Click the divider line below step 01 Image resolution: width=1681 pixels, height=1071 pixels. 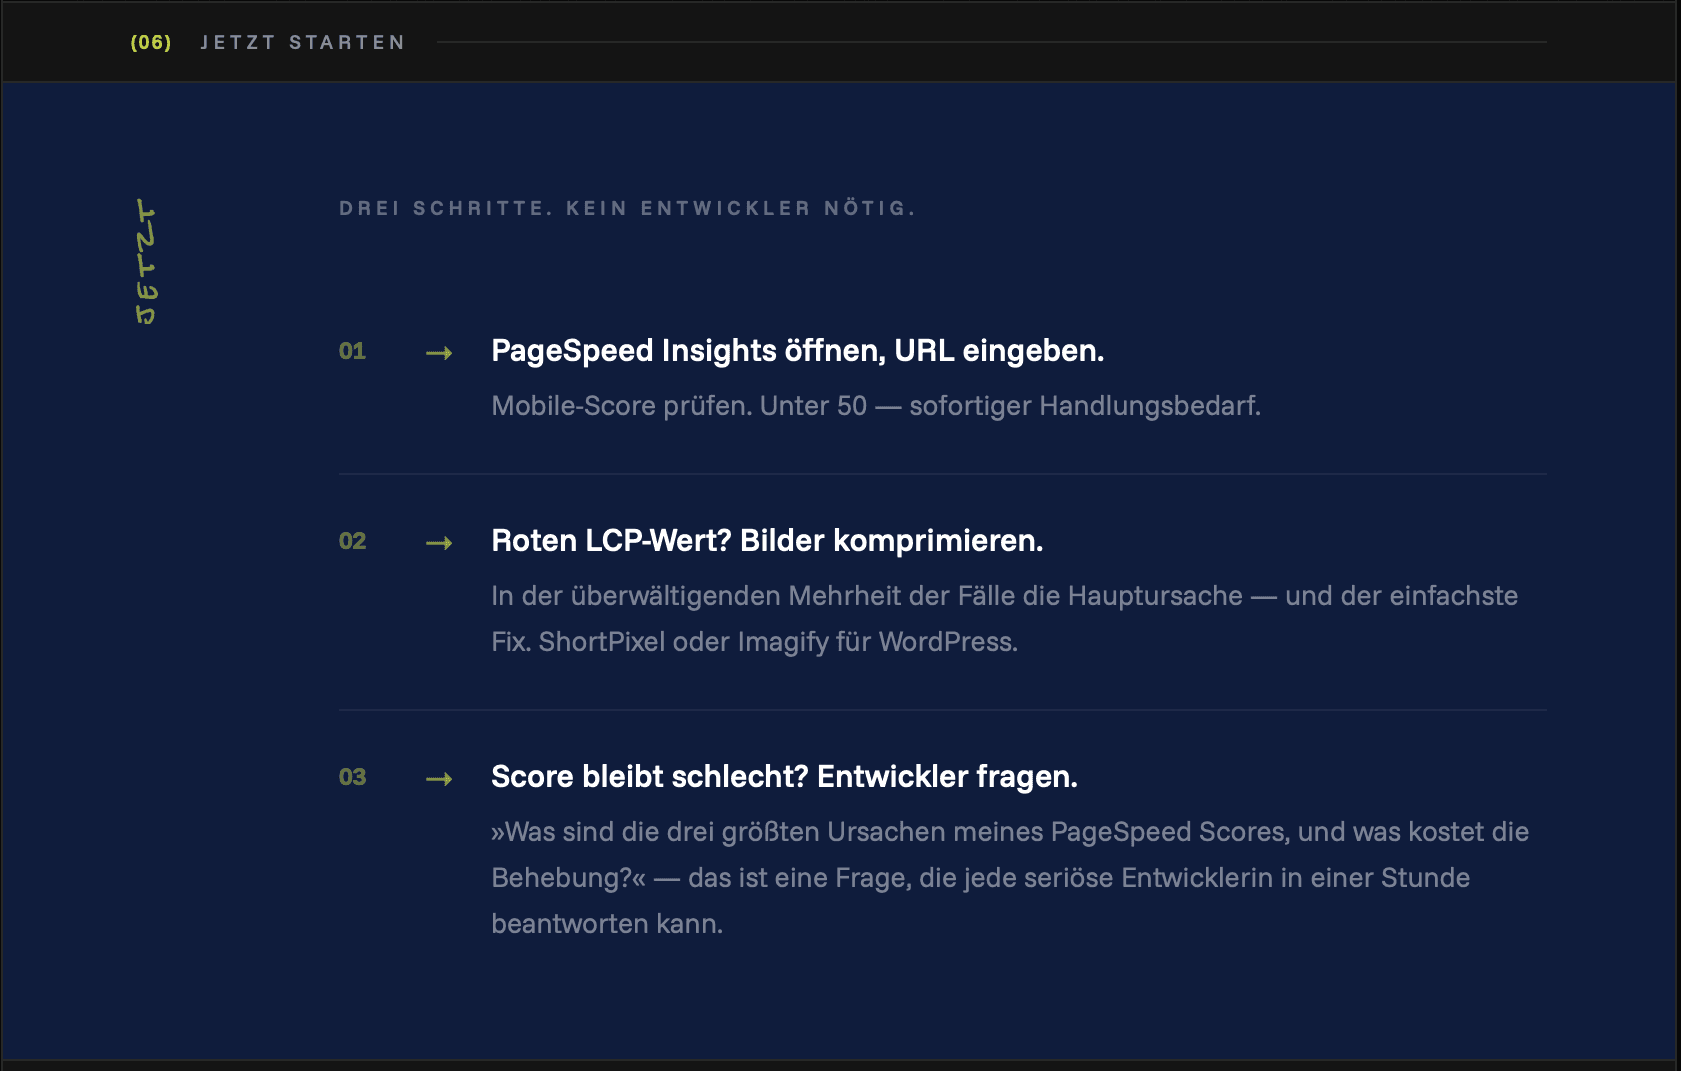click(942, 474)
